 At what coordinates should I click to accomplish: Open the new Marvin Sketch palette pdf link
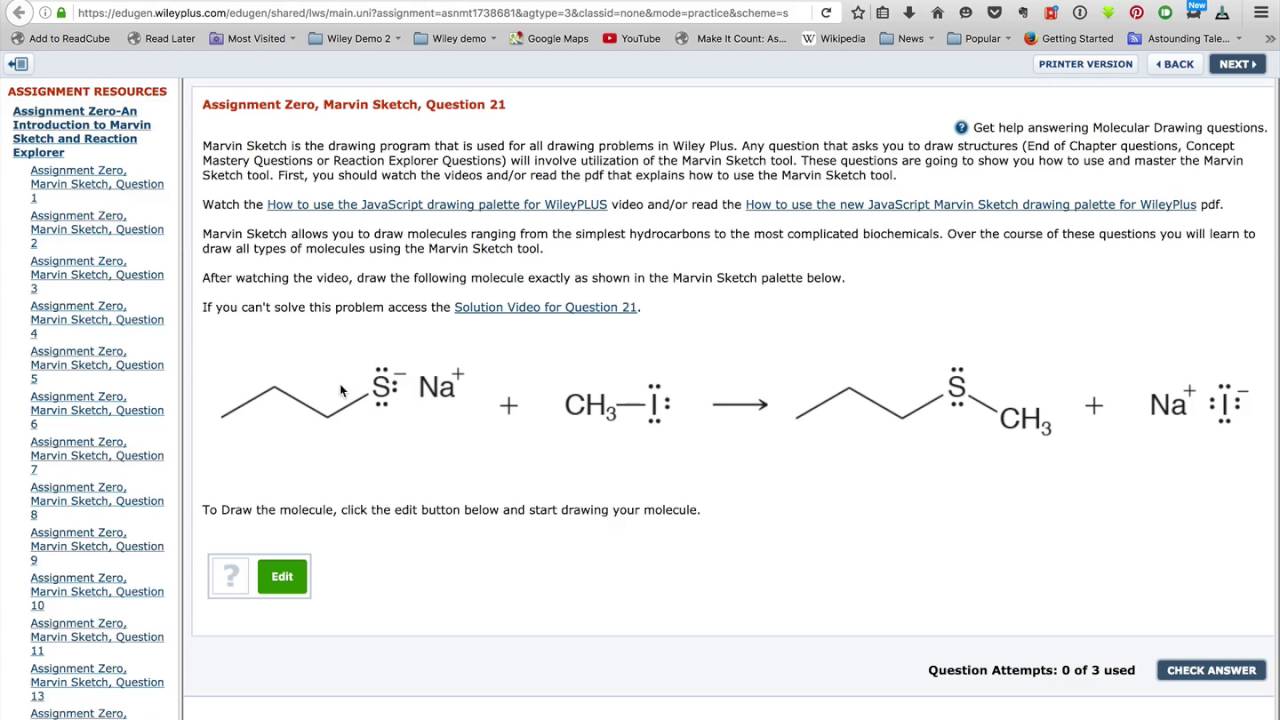tap(971, 204)
